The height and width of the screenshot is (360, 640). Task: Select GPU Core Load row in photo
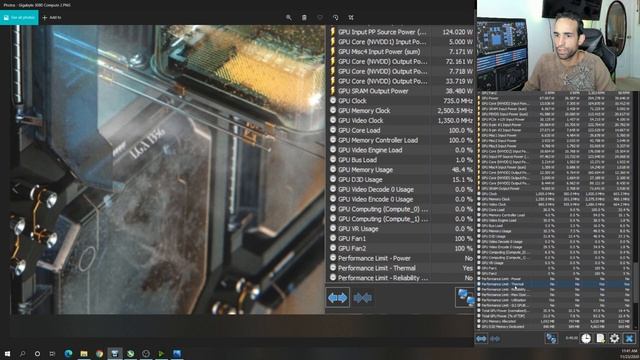coord(400,130)
